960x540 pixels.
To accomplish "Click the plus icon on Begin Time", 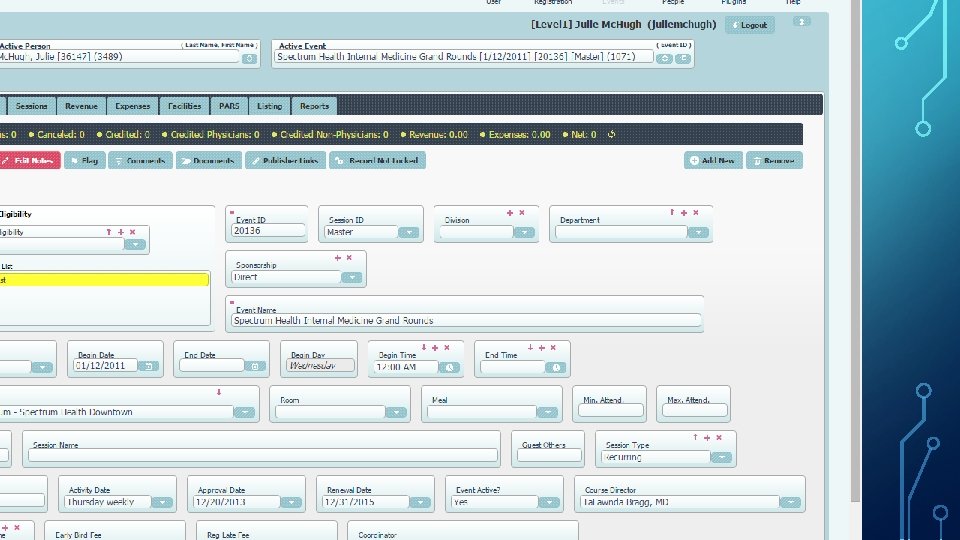I will pyautogui.click(x=435, y=347).
